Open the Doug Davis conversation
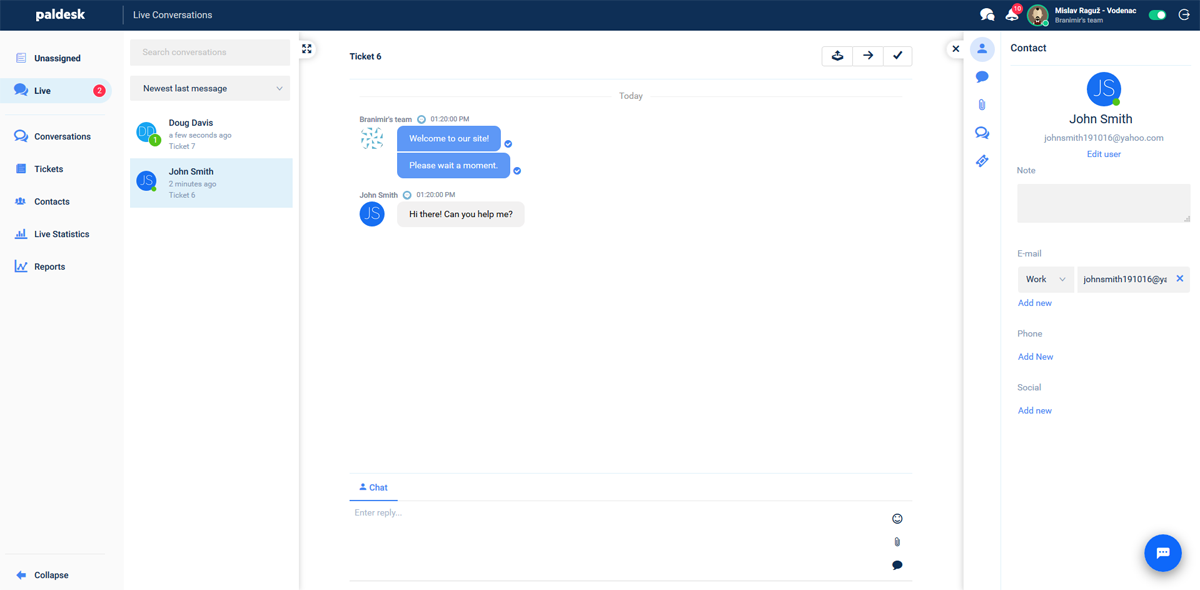1200x590 pixels. [211, 134]
